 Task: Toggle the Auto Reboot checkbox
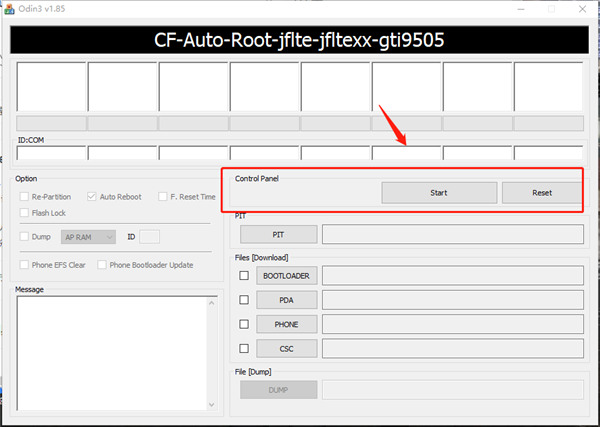tap(91, 197)
